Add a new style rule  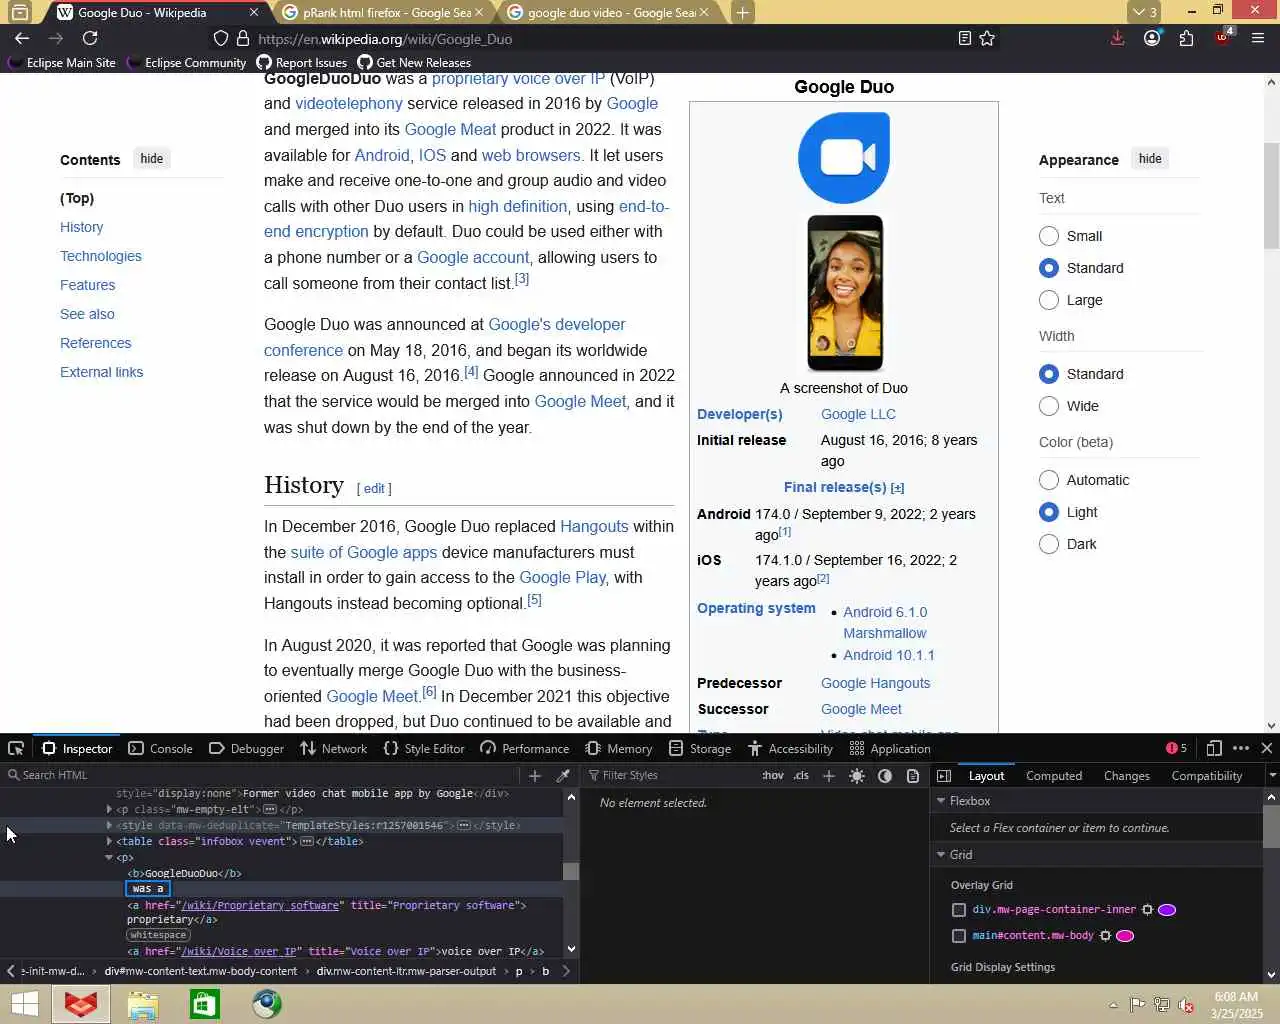[828, 775]
